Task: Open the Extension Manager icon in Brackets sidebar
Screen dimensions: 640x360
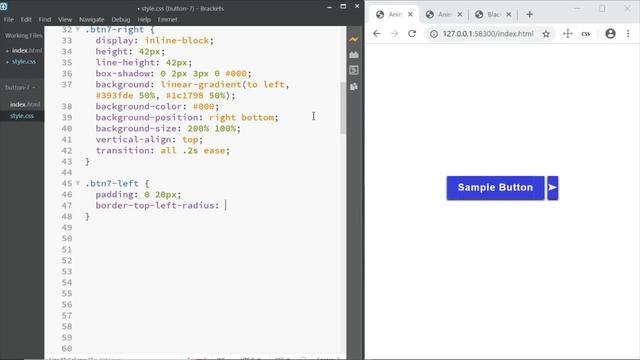Action: (354, 55)
